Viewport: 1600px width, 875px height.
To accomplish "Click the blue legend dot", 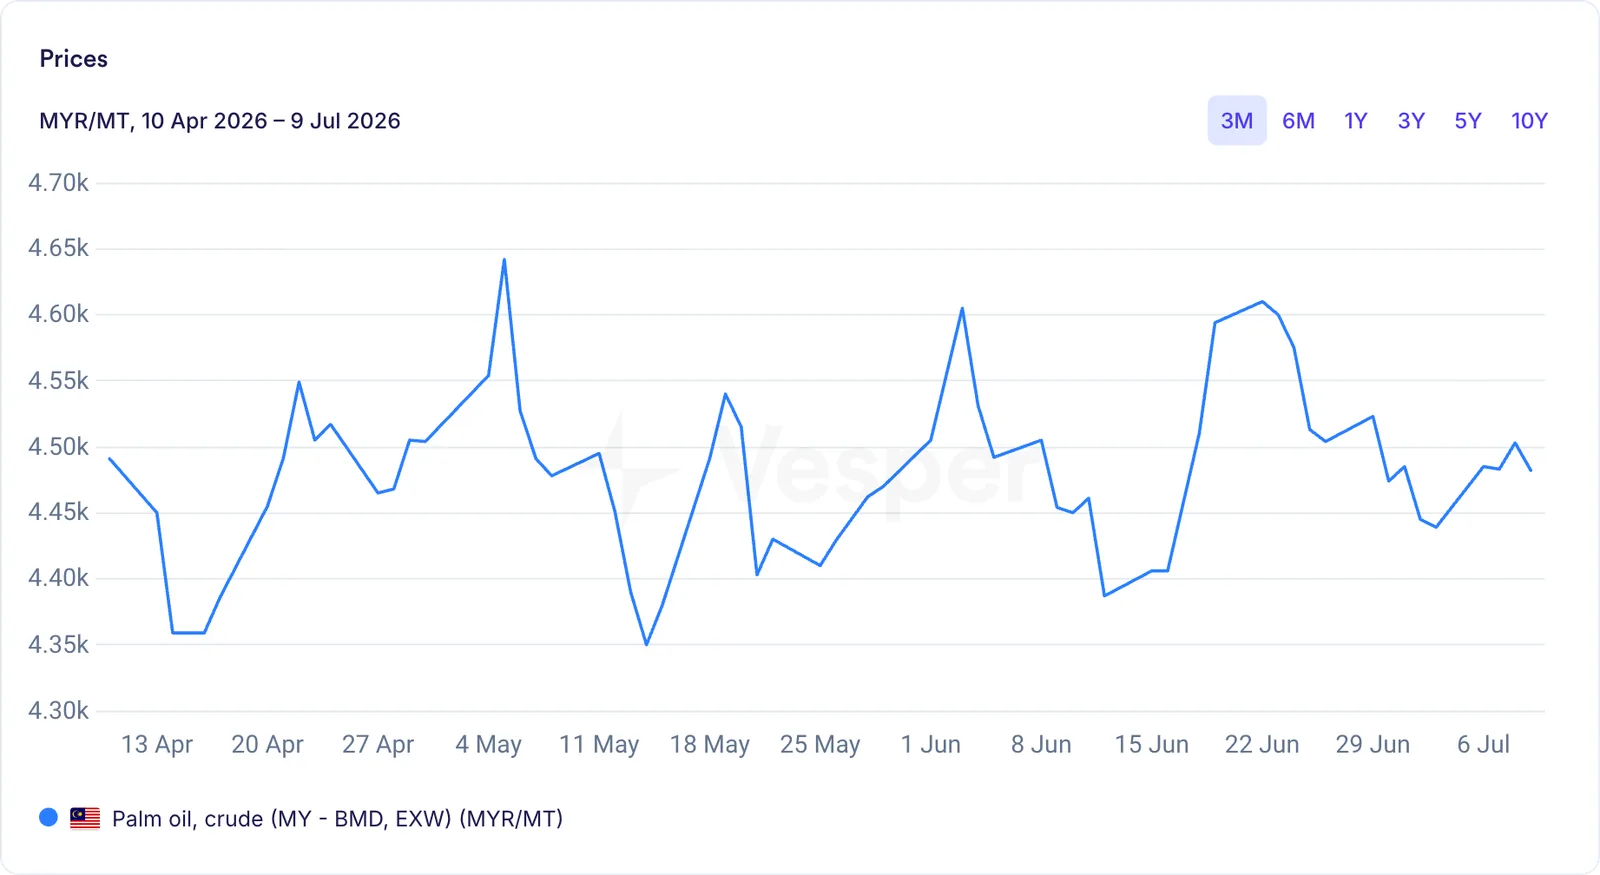I will click(x=48, y=817).
